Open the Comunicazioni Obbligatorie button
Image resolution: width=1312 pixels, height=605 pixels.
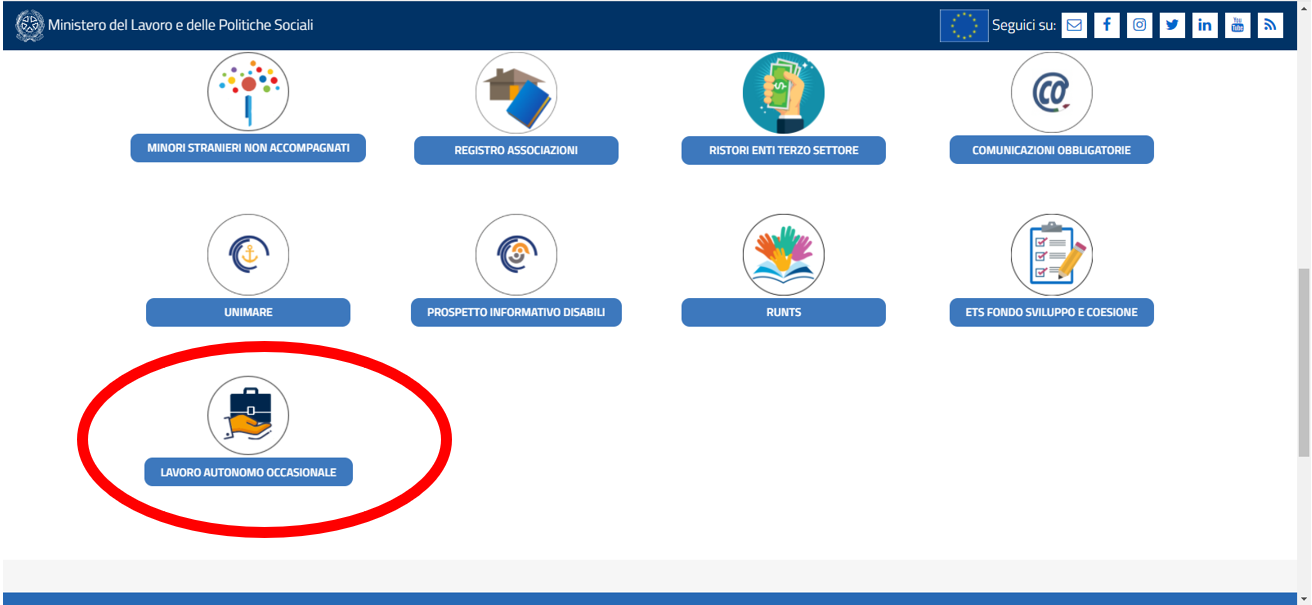[1051, 150]
